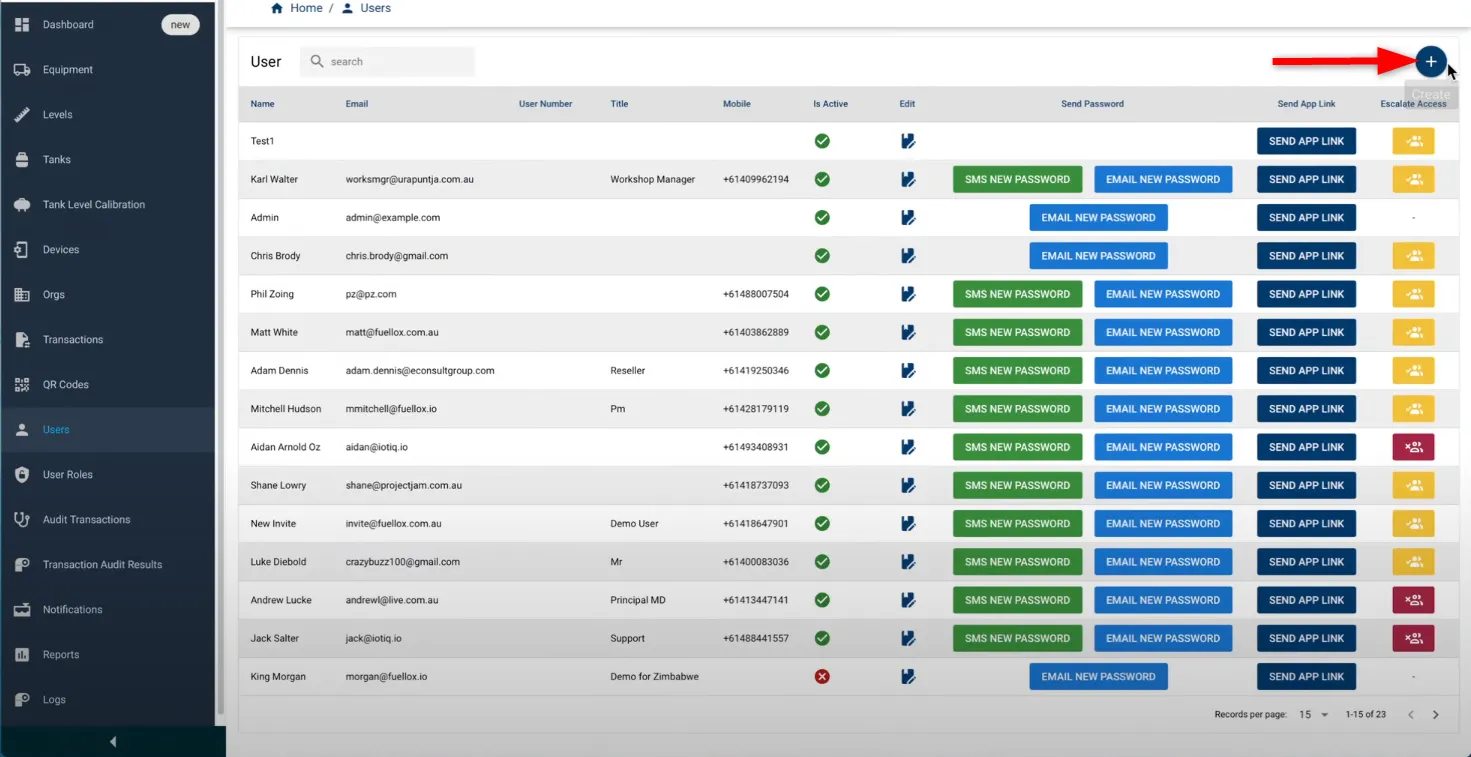This screenshot has height=757, width=1471.
Task: Open Transactions in sidebar
Action: 107,340
